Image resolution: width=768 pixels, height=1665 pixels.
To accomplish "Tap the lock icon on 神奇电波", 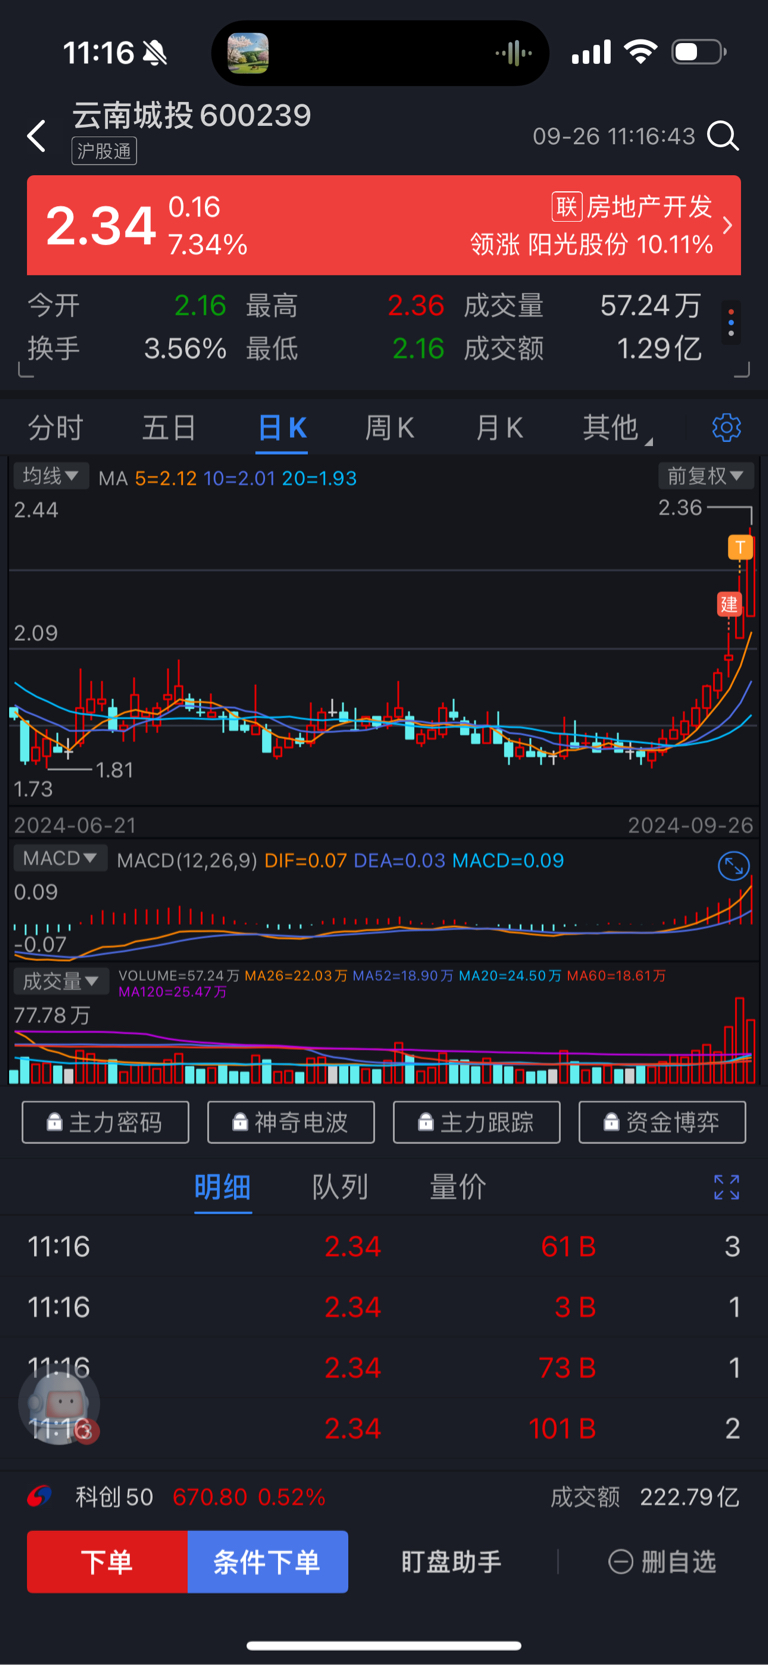I will [240, 1123].
